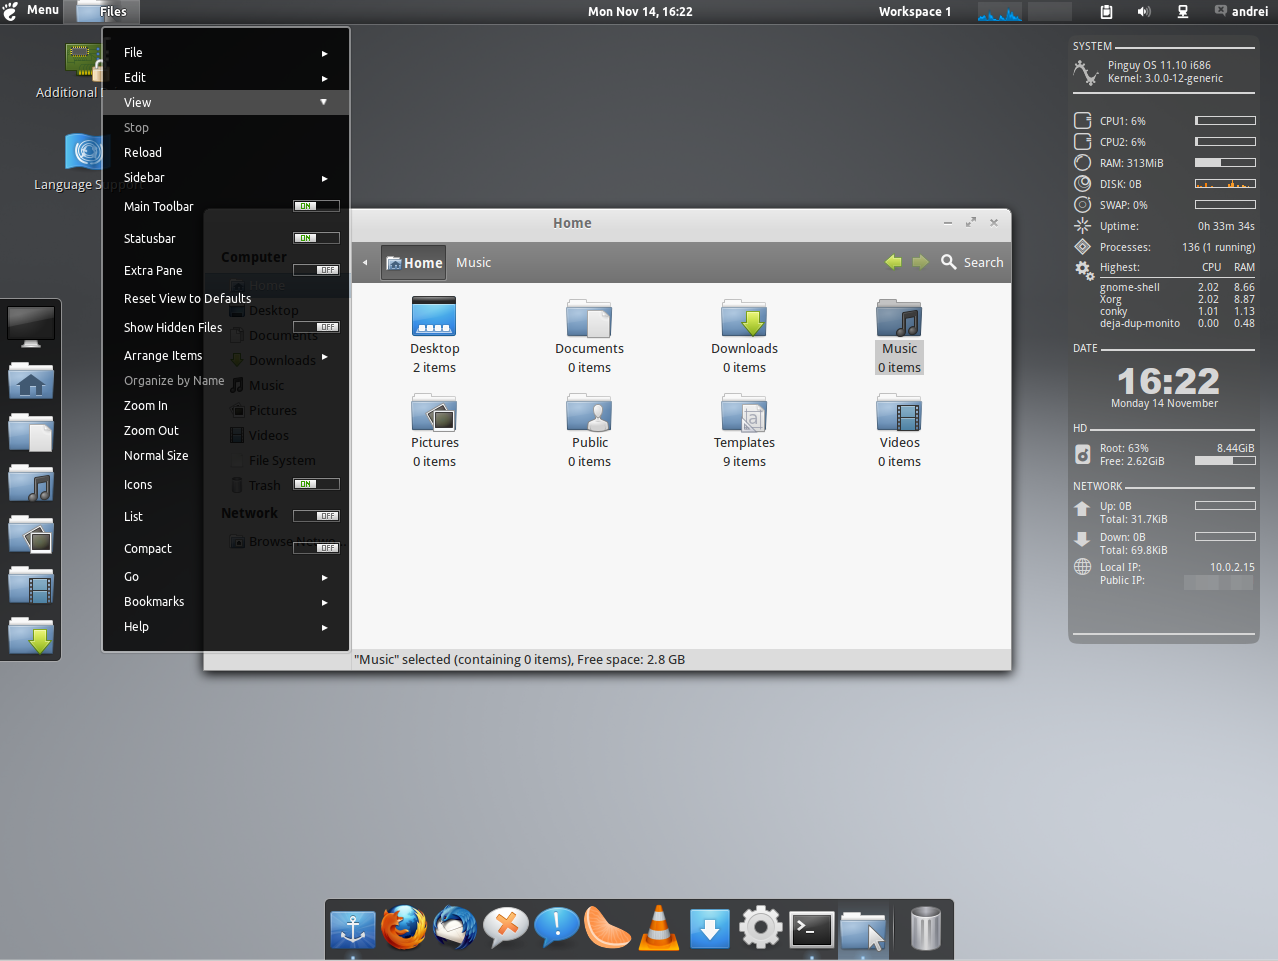Open settings gear in dock
This screenshot has width=1278, height=961.
[x=760, y=928]
